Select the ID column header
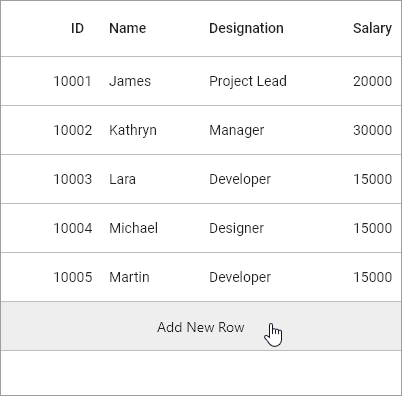The image size is (402, 396). [x=77, y=28]
